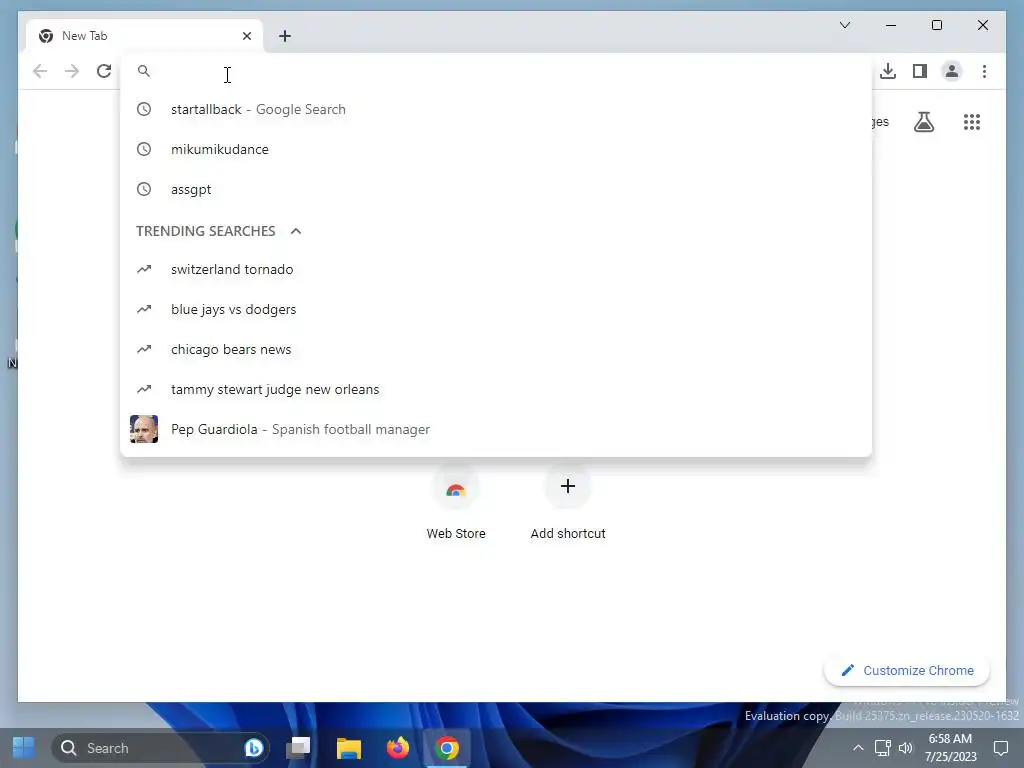
Task: Select startallback Google Search suggestion
Action: 496,110
